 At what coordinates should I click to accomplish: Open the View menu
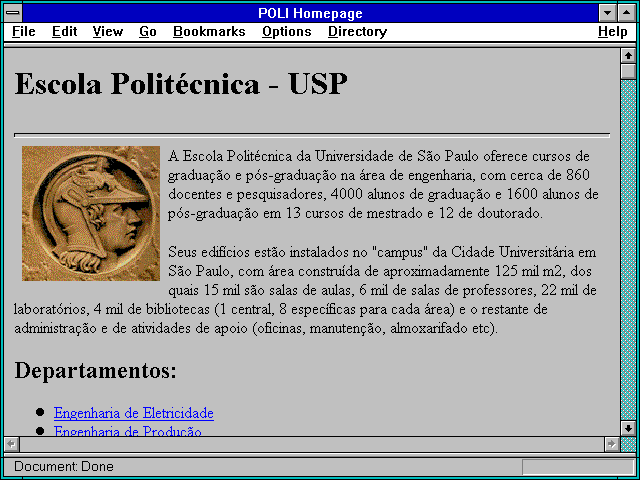coord(108,32)
